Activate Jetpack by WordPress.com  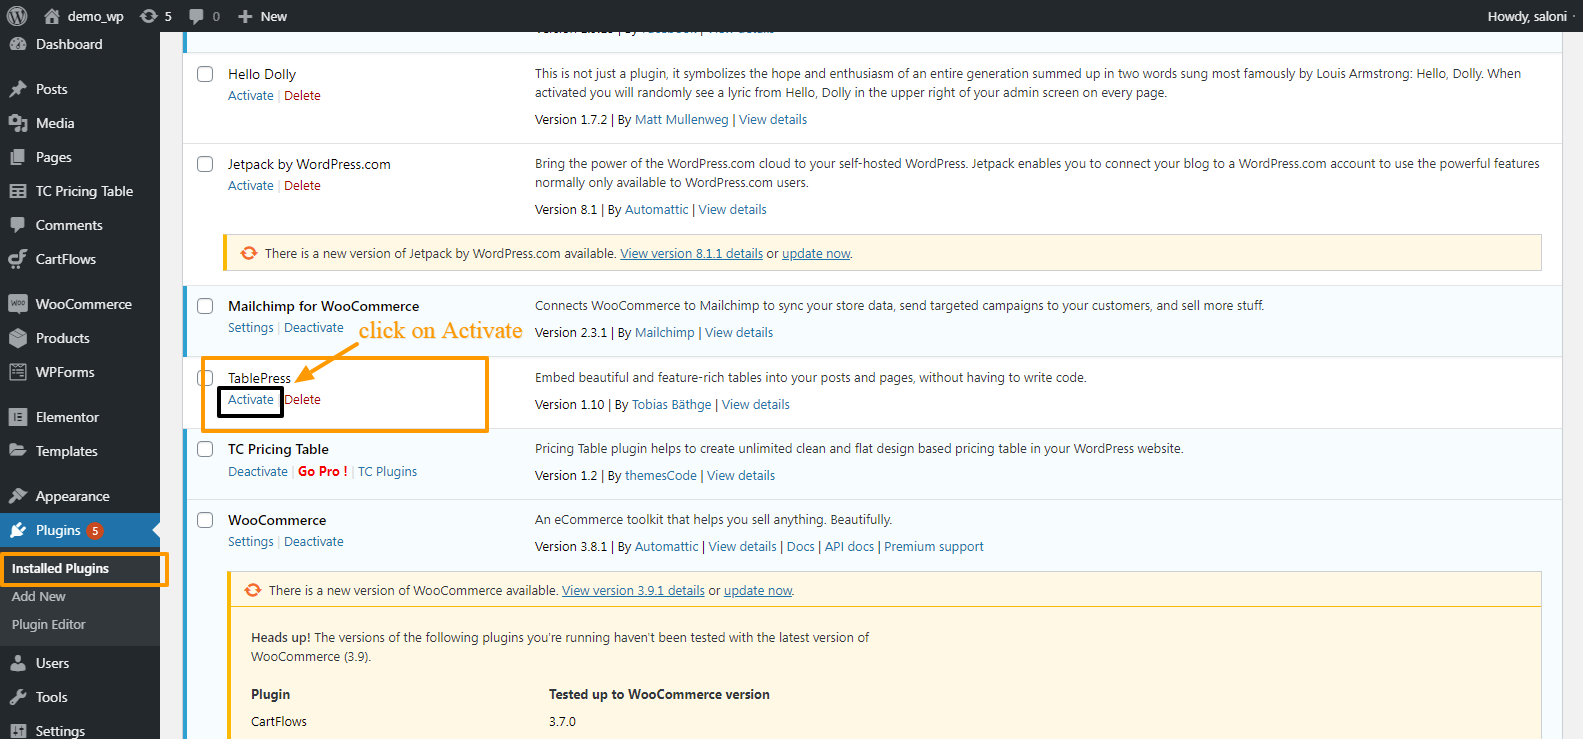(x=250, y=186)
